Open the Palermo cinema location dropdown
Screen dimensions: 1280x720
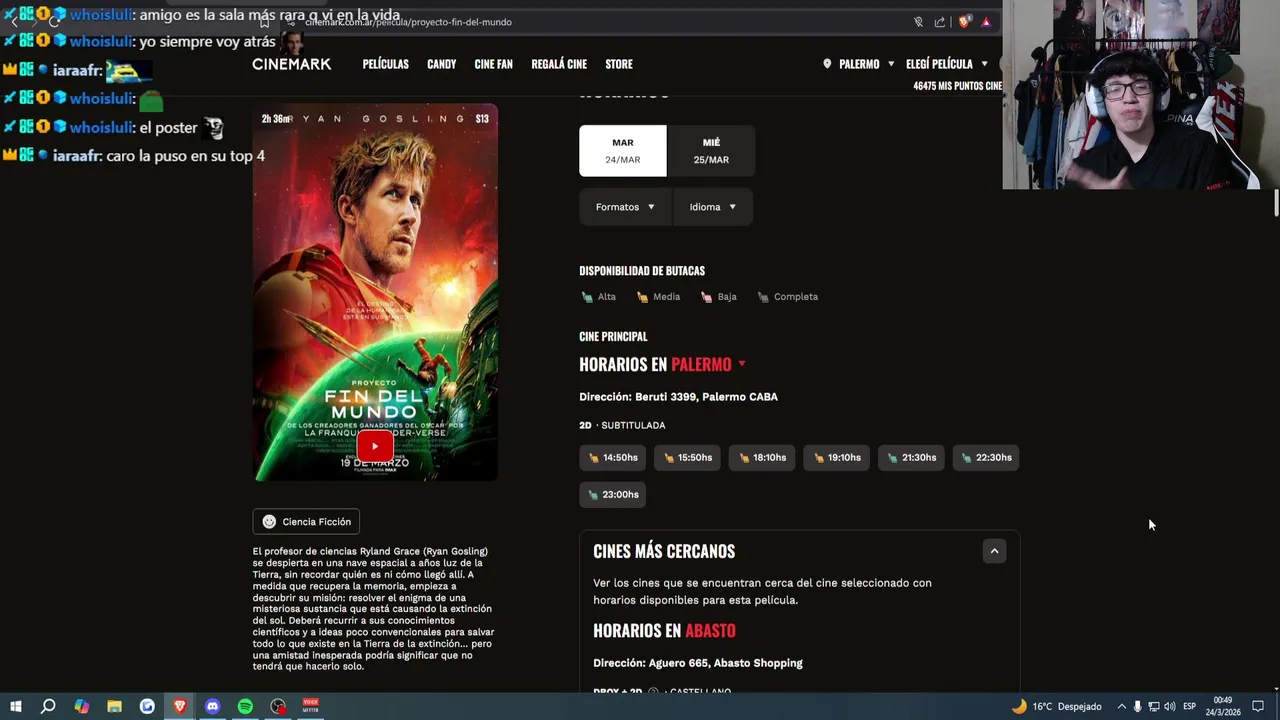pyautogui.click(x=858, y=64)
